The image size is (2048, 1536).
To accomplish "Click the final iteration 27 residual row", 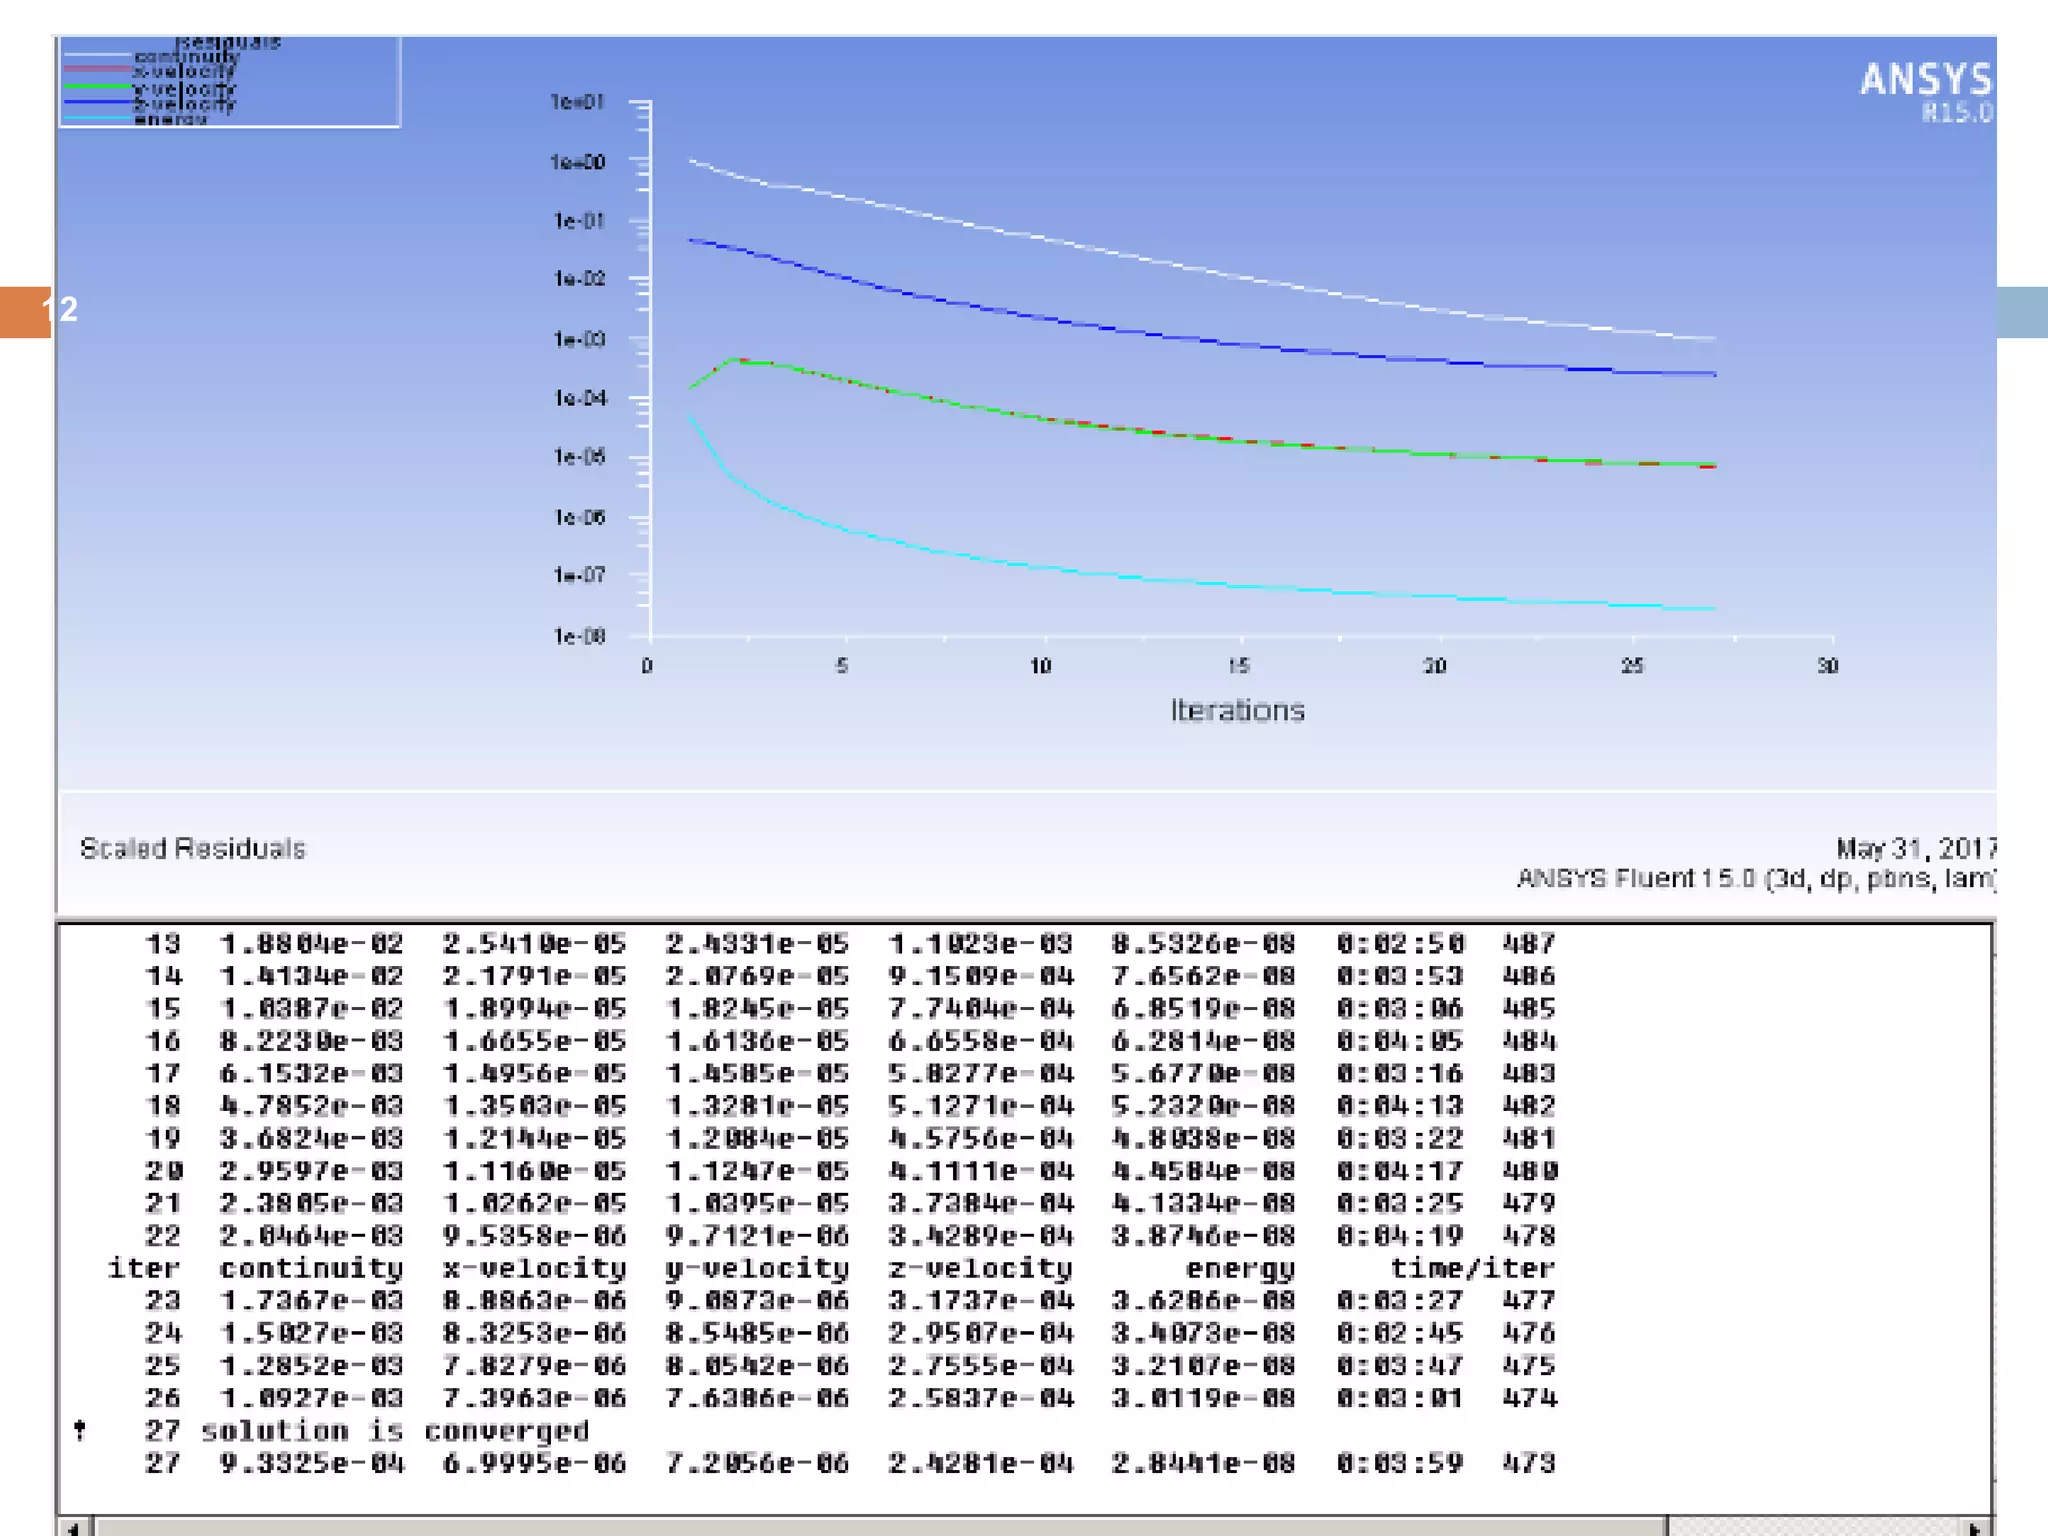I will [850, 1464].
